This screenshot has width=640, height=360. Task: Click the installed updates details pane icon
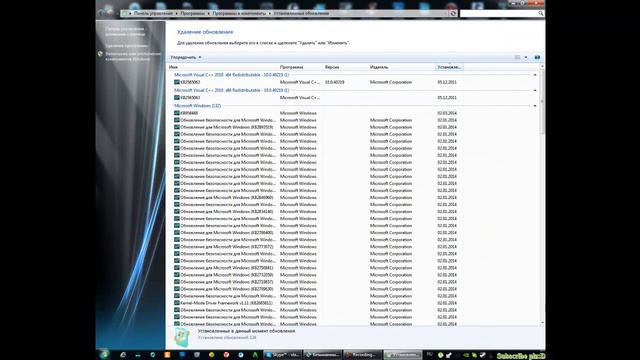point(182,337)
